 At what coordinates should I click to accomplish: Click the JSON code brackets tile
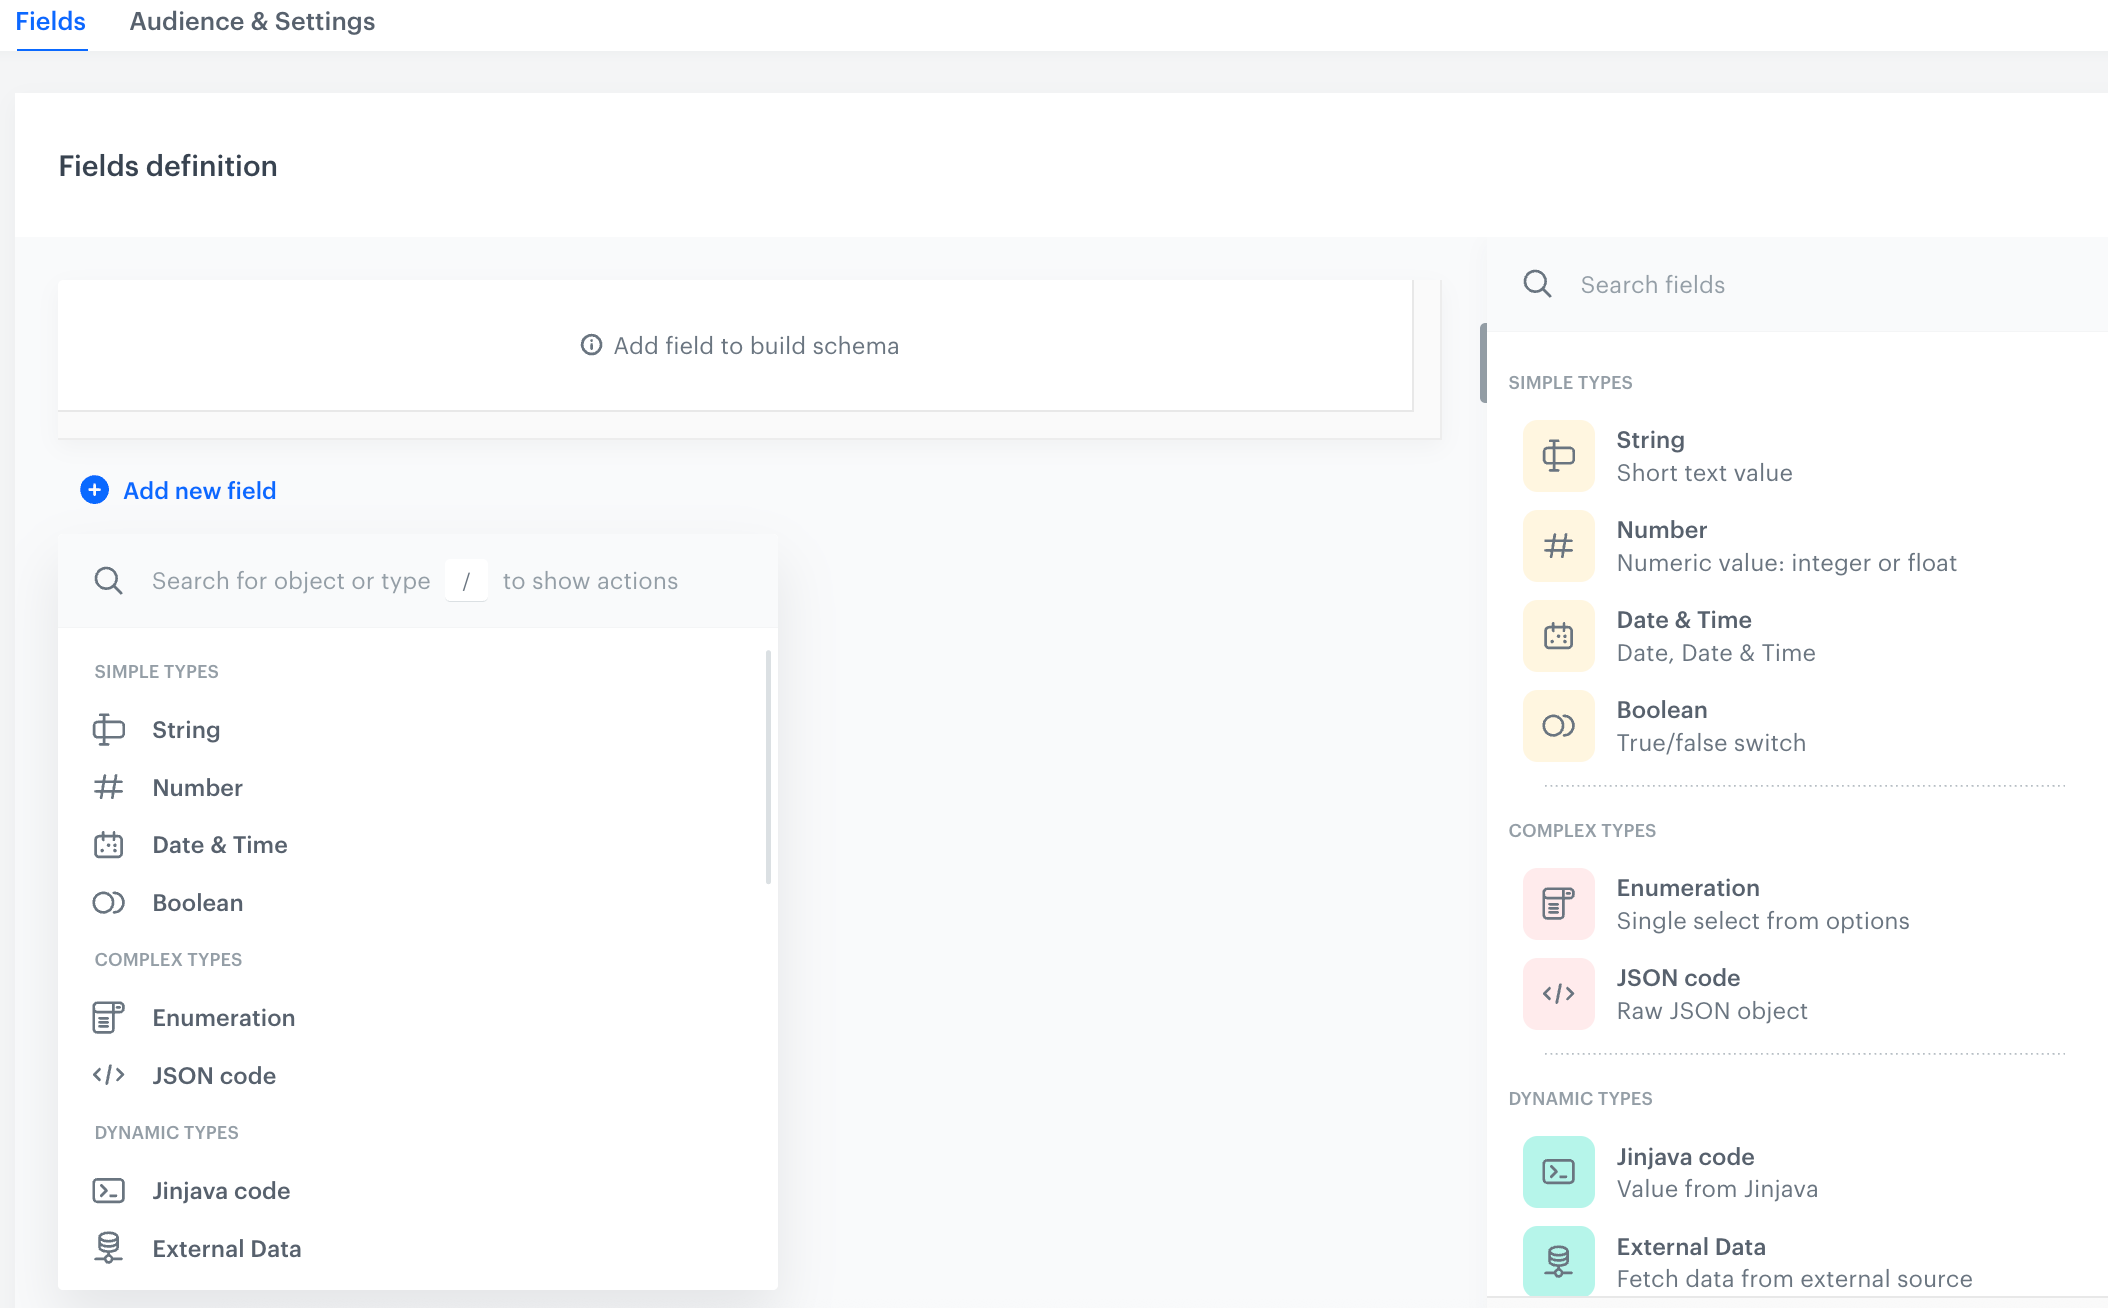(x=1558, y=994)
